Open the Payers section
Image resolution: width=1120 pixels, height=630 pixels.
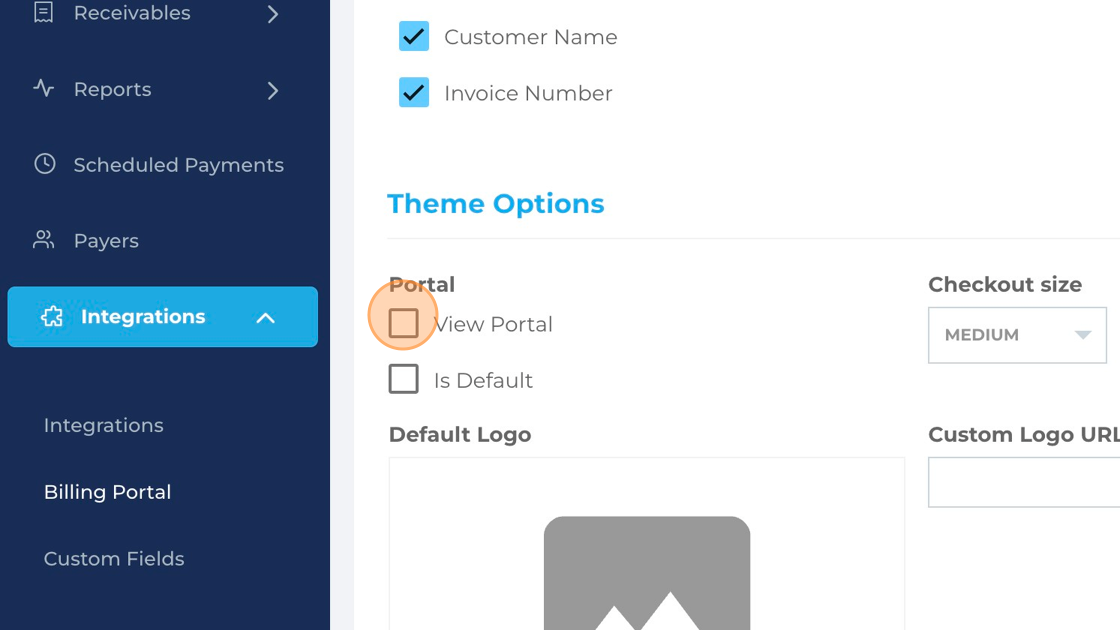tap(106, 241)
